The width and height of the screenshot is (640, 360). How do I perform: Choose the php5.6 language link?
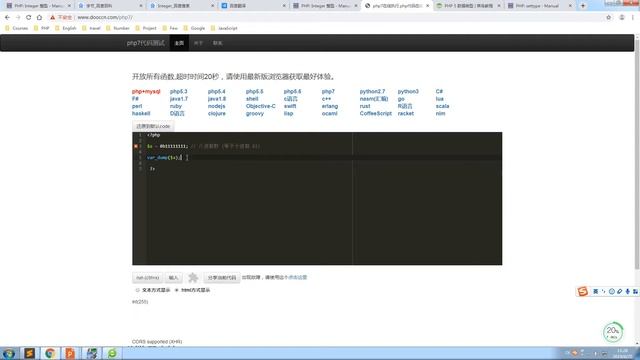(292, 91)
